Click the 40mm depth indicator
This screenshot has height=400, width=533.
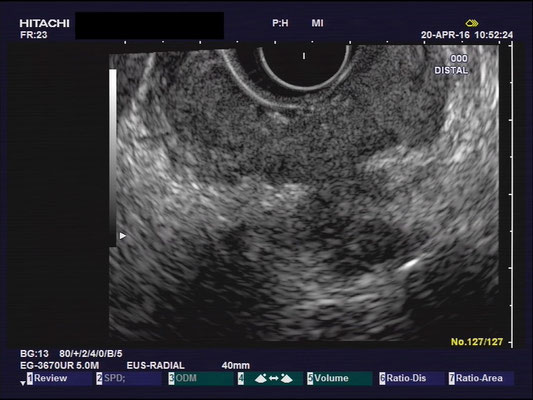(236, 366)
